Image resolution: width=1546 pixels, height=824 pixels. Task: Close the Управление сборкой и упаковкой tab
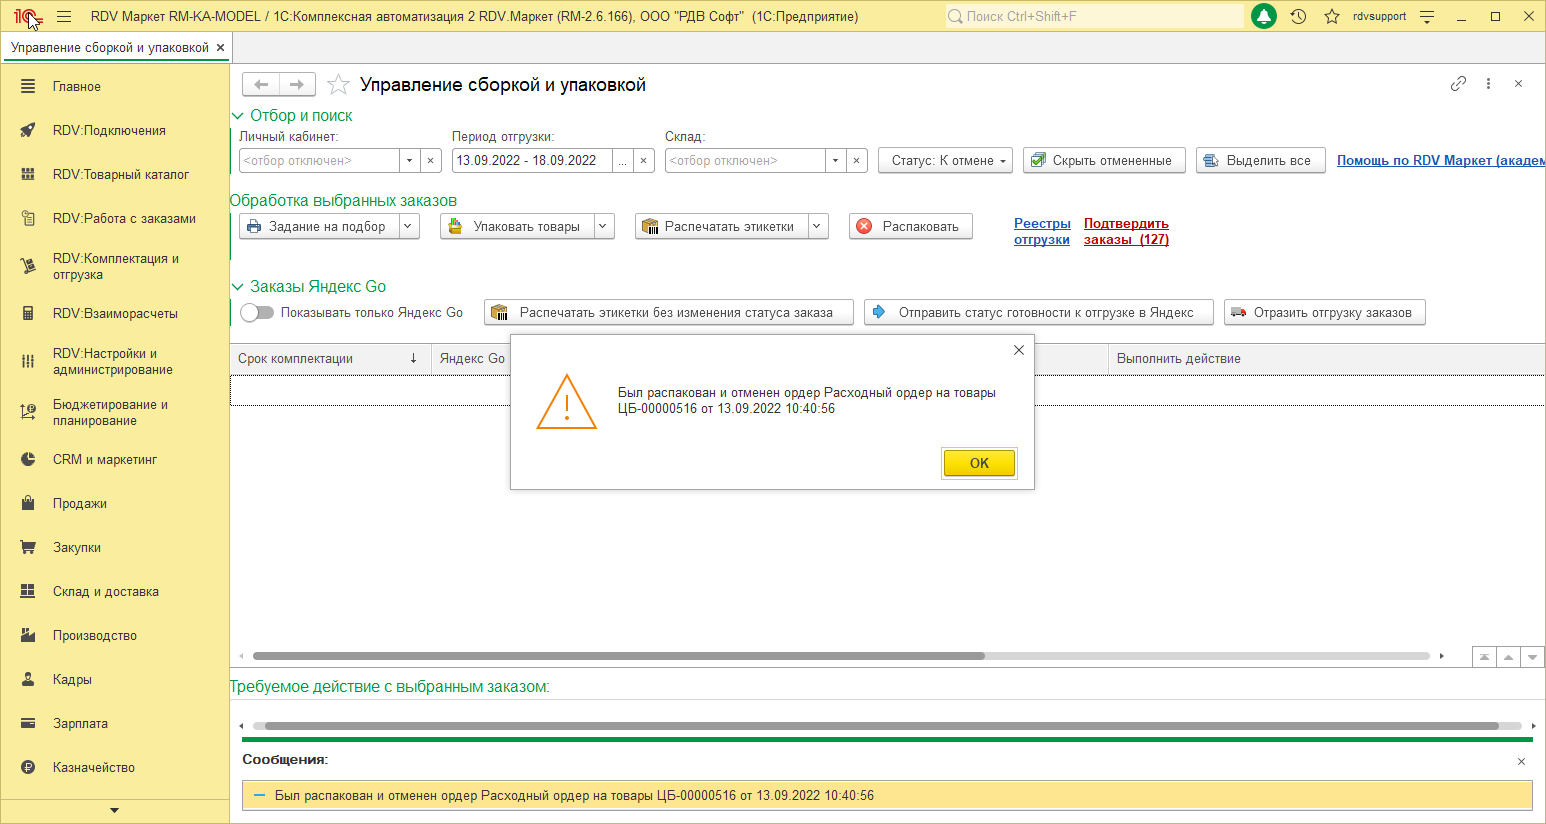point(220,48)
